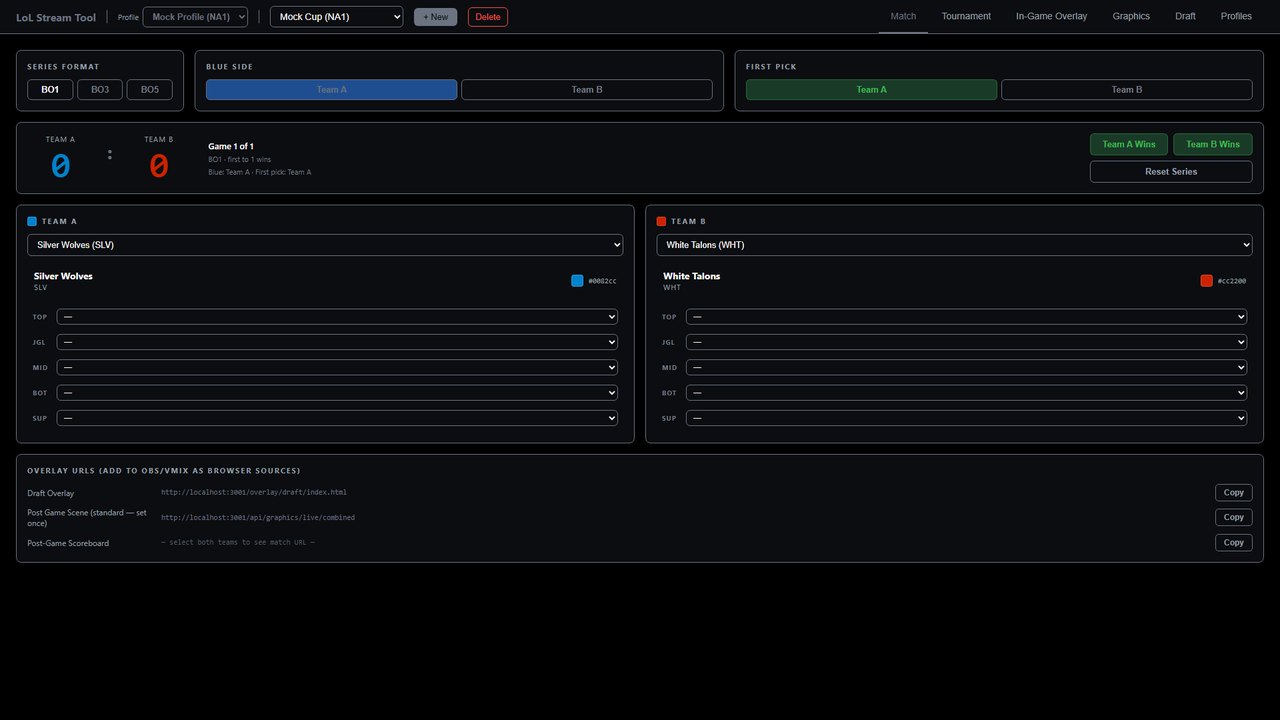Copy the Post-Game Scoreboard URL

point(1234,542)
